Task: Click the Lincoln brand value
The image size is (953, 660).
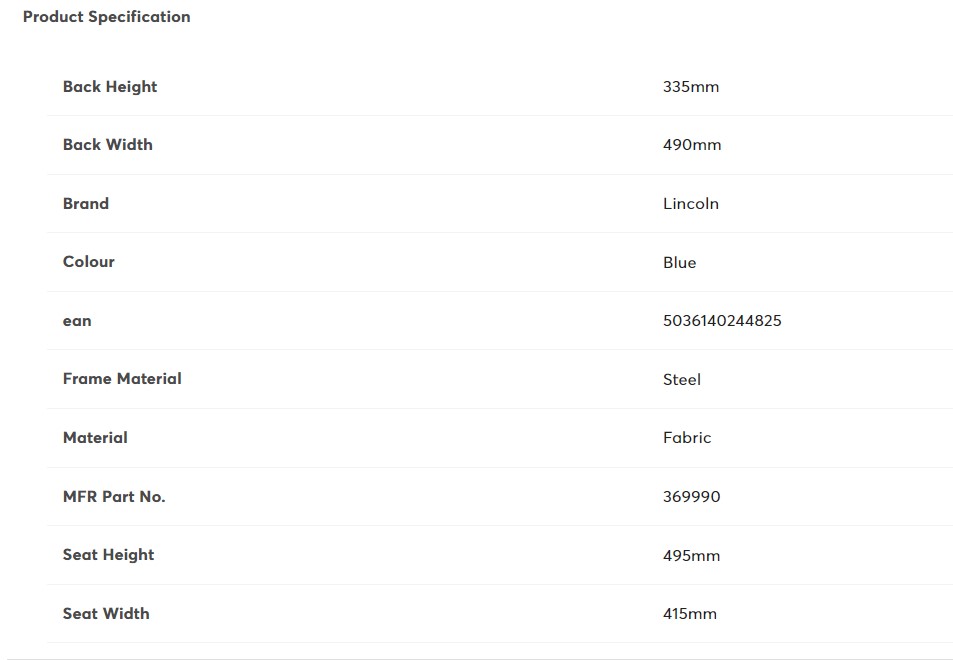Action: click(691, 204)
